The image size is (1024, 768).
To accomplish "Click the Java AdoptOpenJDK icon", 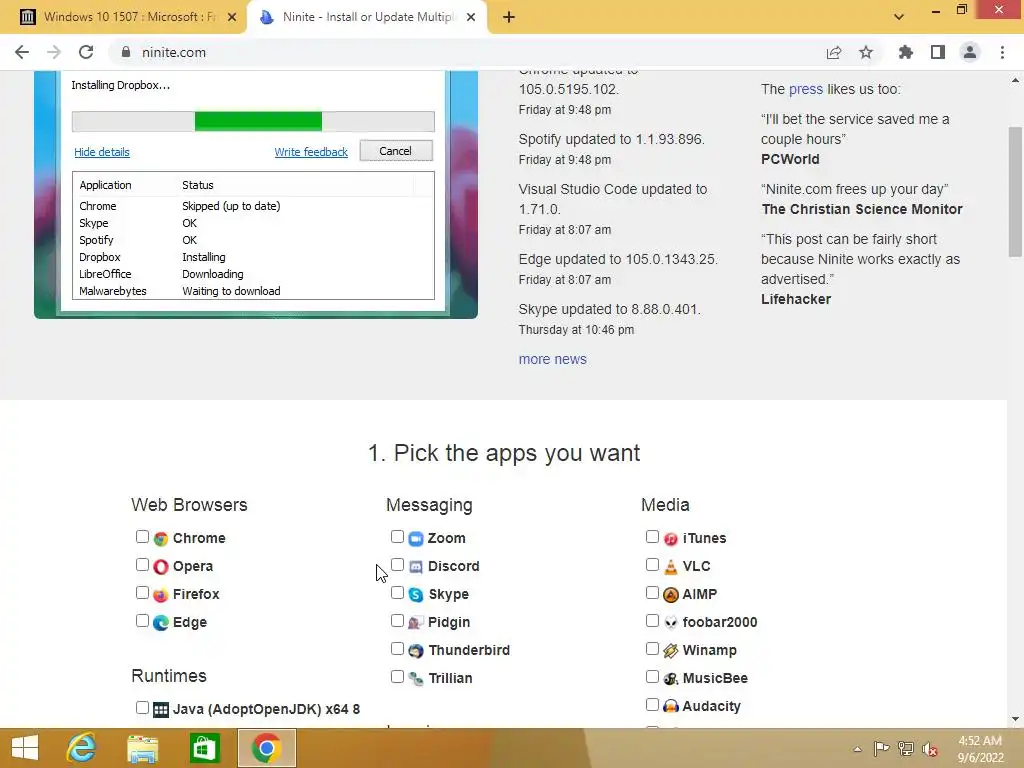I will 161,710.
